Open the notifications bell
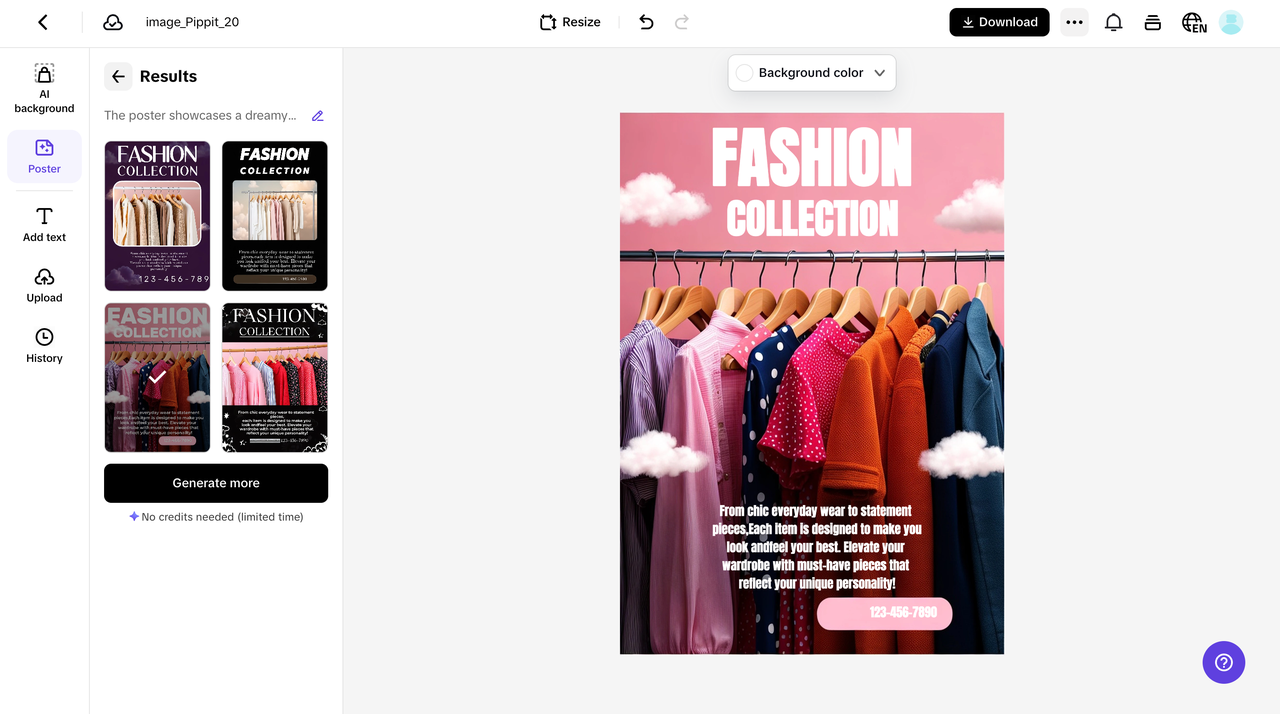The height and width of the screenshot is (714, 1280). tap(1113, 22)
